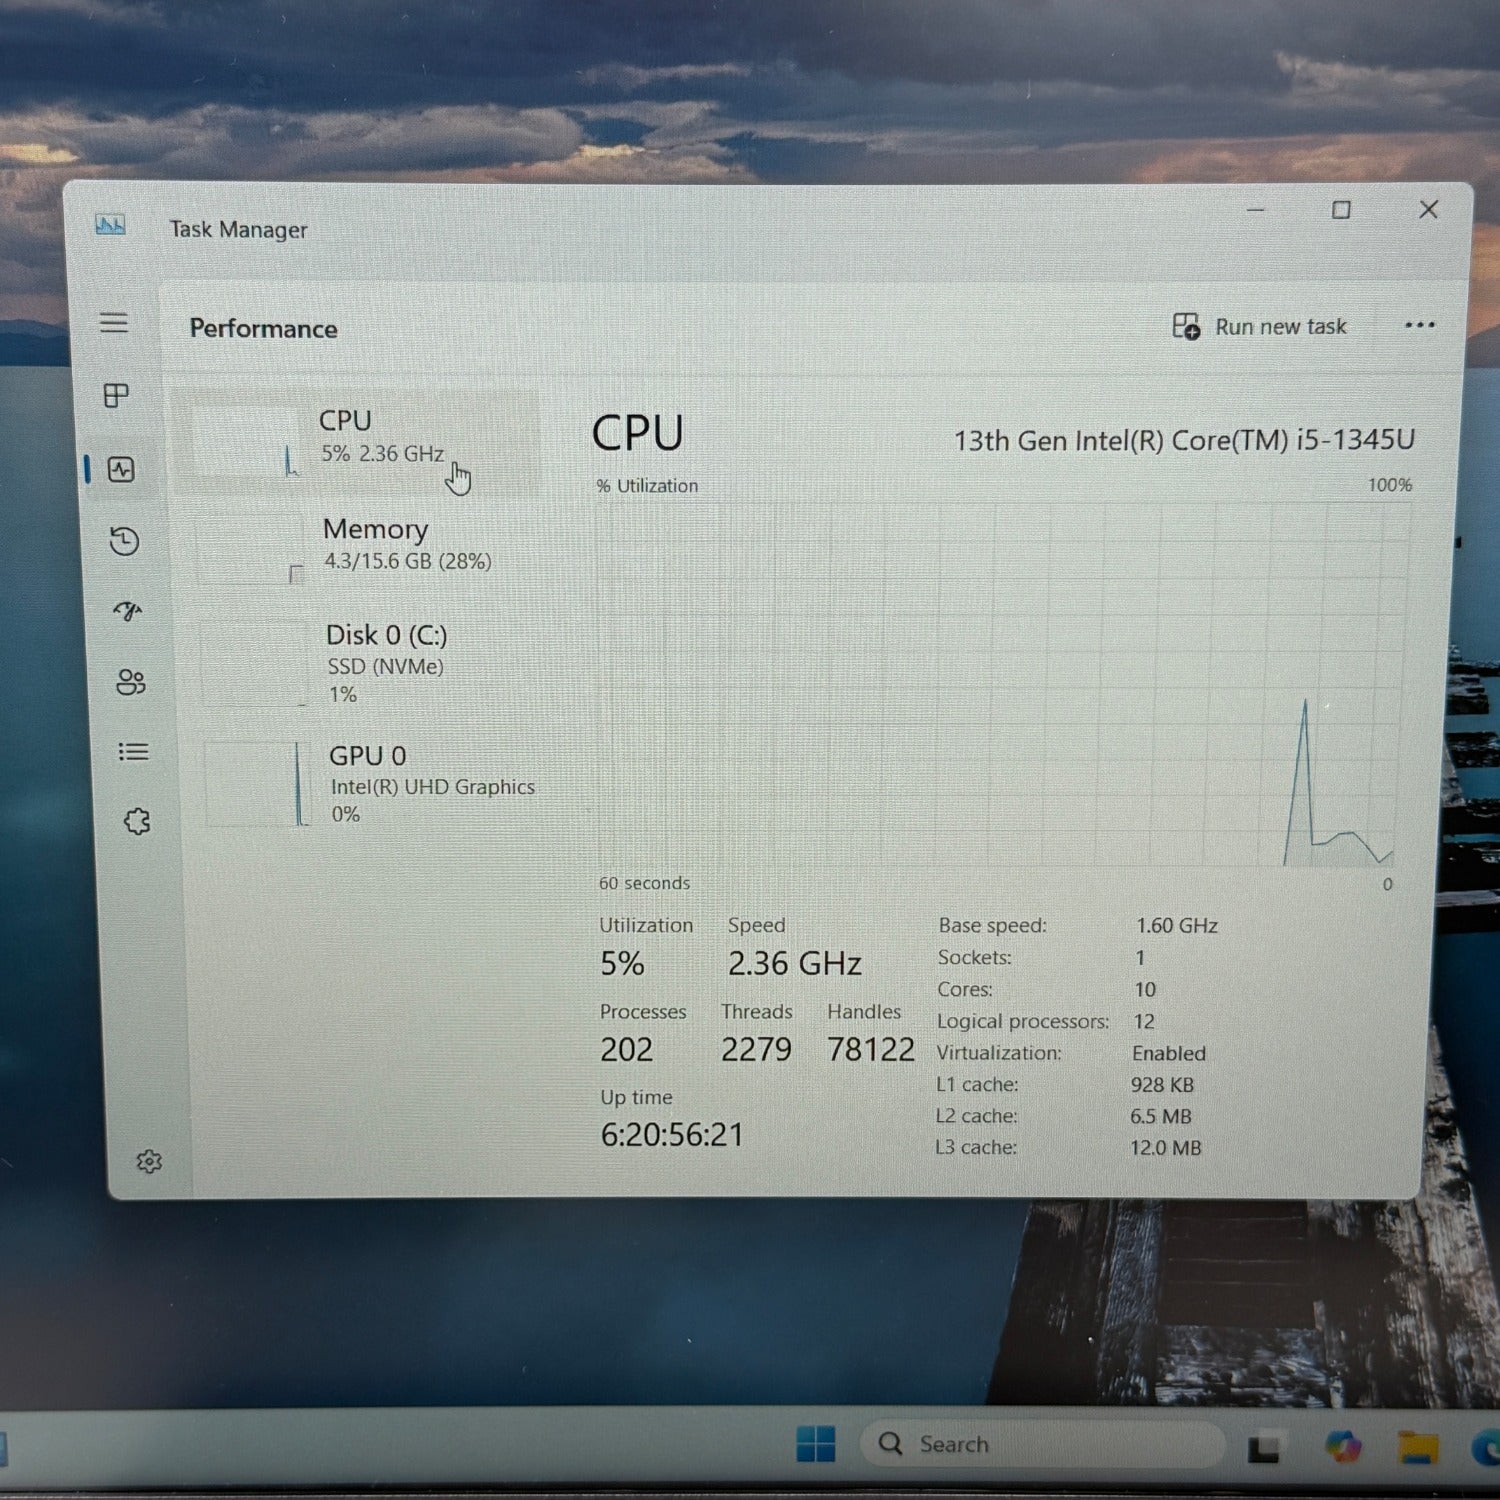Screen dimensions: 1500x1500
Task: Select the Performance page icon in sidebar
Action: click(121, 469)
